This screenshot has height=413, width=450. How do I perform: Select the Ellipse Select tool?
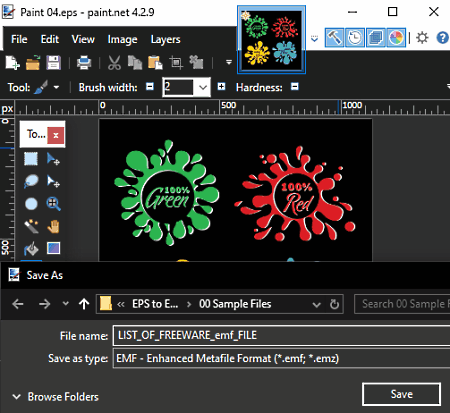click(x=31, y=203)
